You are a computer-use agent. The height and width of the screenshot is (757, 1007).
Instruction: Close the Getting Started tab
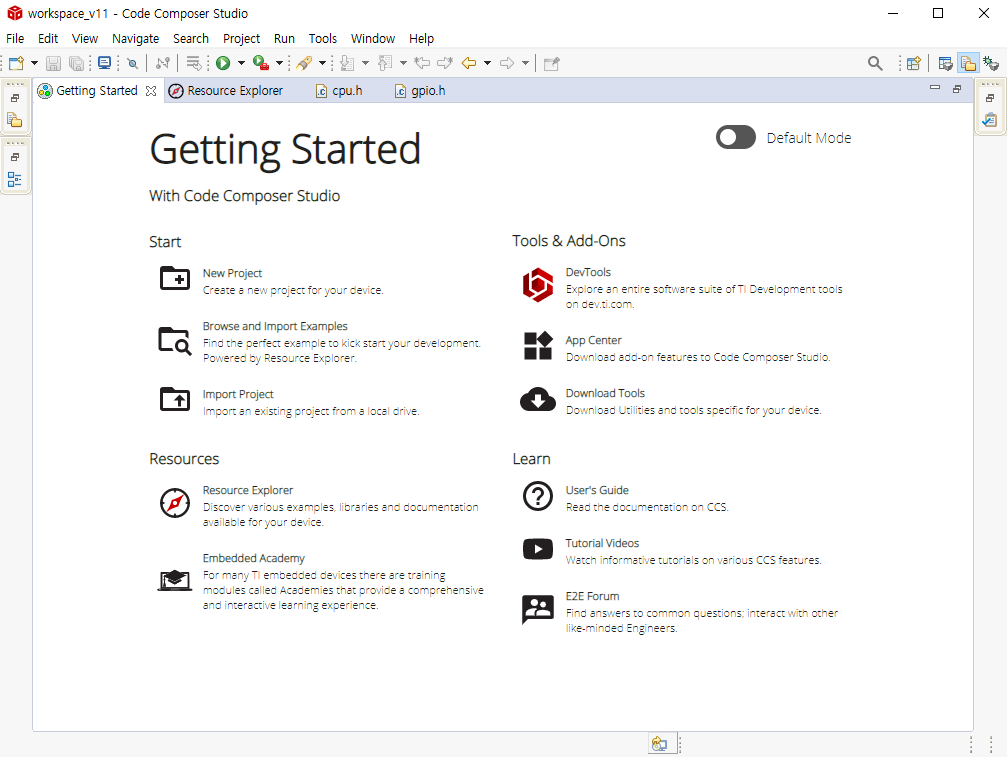(151, 91)
